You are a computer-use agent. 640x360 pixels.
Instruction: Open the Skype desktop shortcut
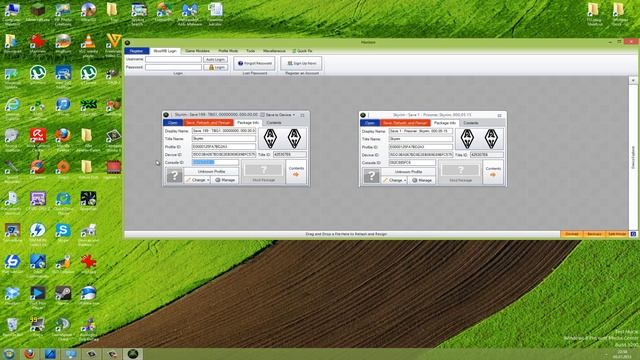pos(63,233)
